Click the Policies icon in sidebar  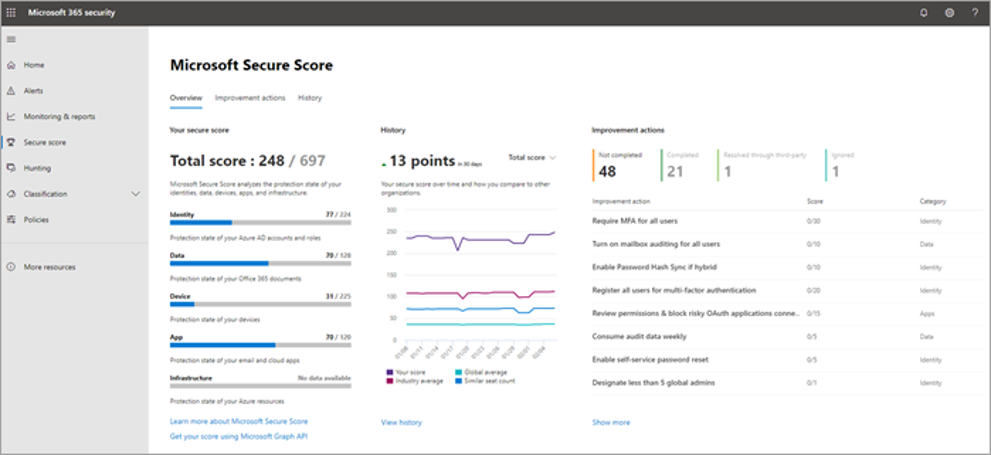pos(11,220)
